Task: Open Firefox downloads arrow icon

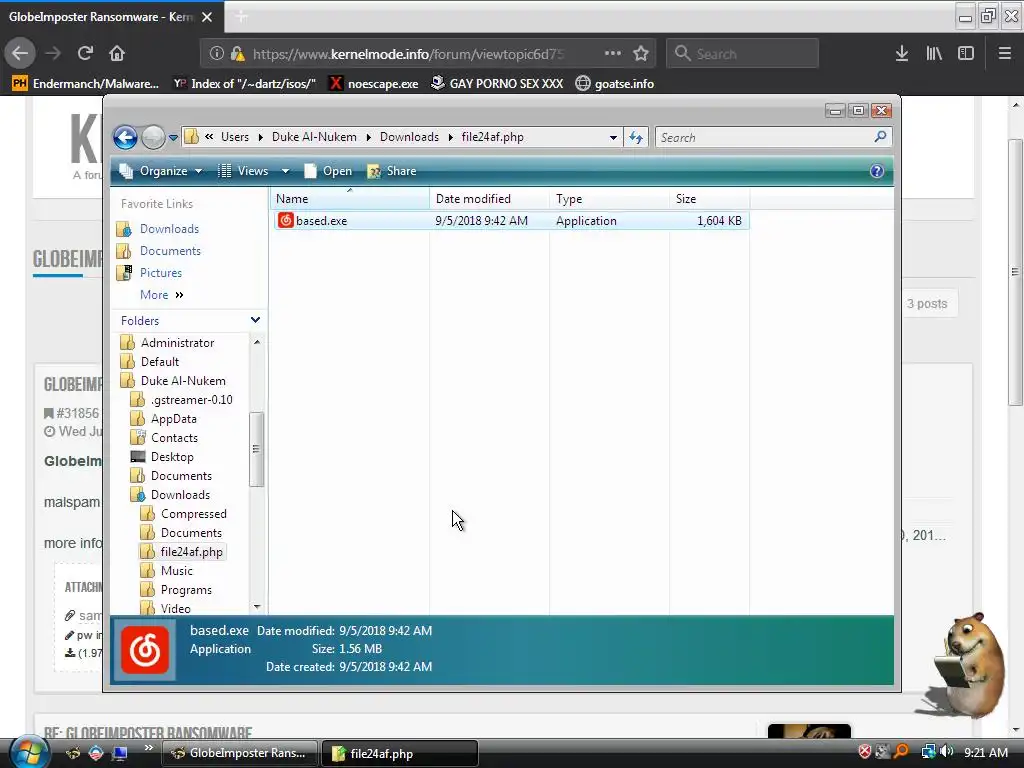Action: pyautogui.click(x=902, y=54)
